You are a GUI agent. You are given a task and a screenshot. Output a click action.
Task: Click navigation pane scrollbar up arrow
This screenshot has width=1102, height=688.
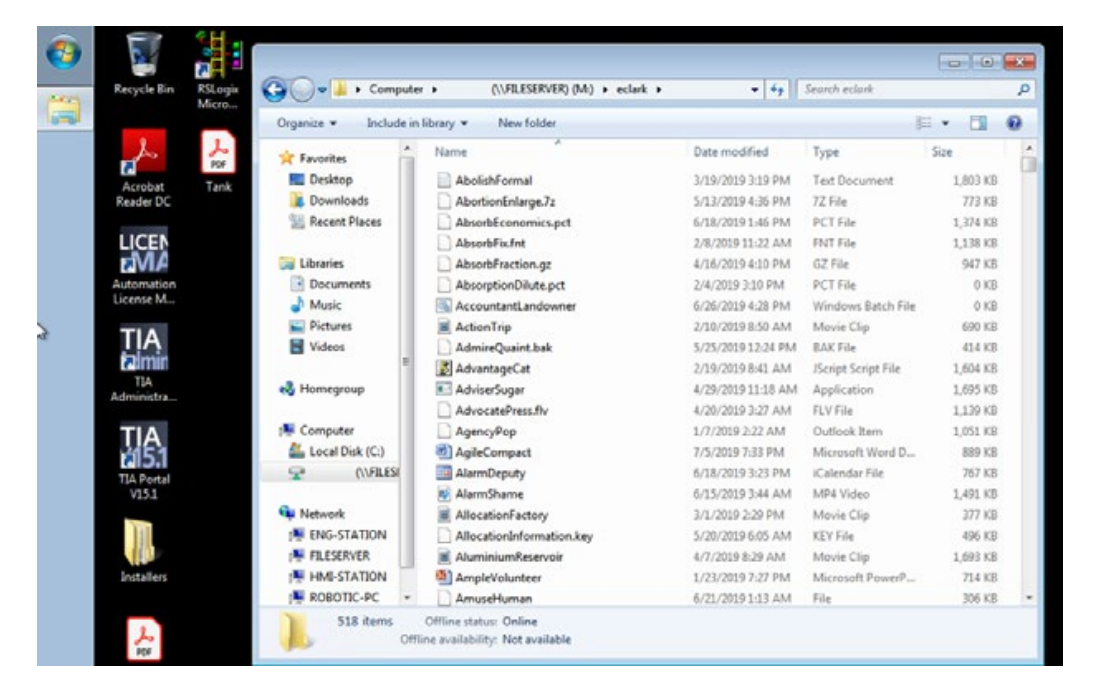406,149
